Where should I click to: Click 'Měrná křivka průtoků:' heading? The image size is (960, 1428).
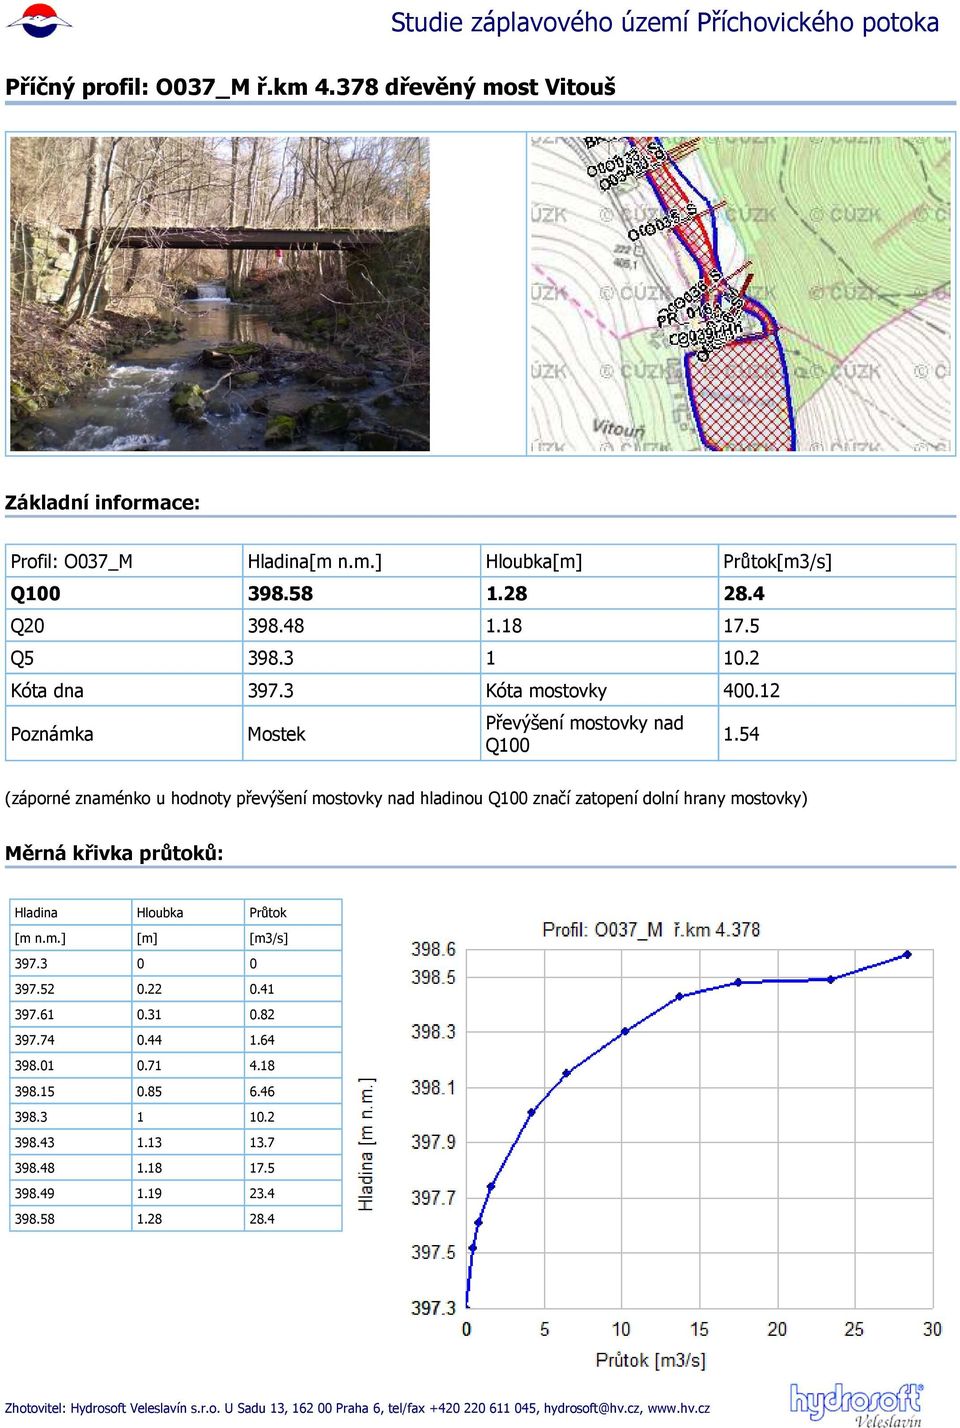click(x=114, y=853)
